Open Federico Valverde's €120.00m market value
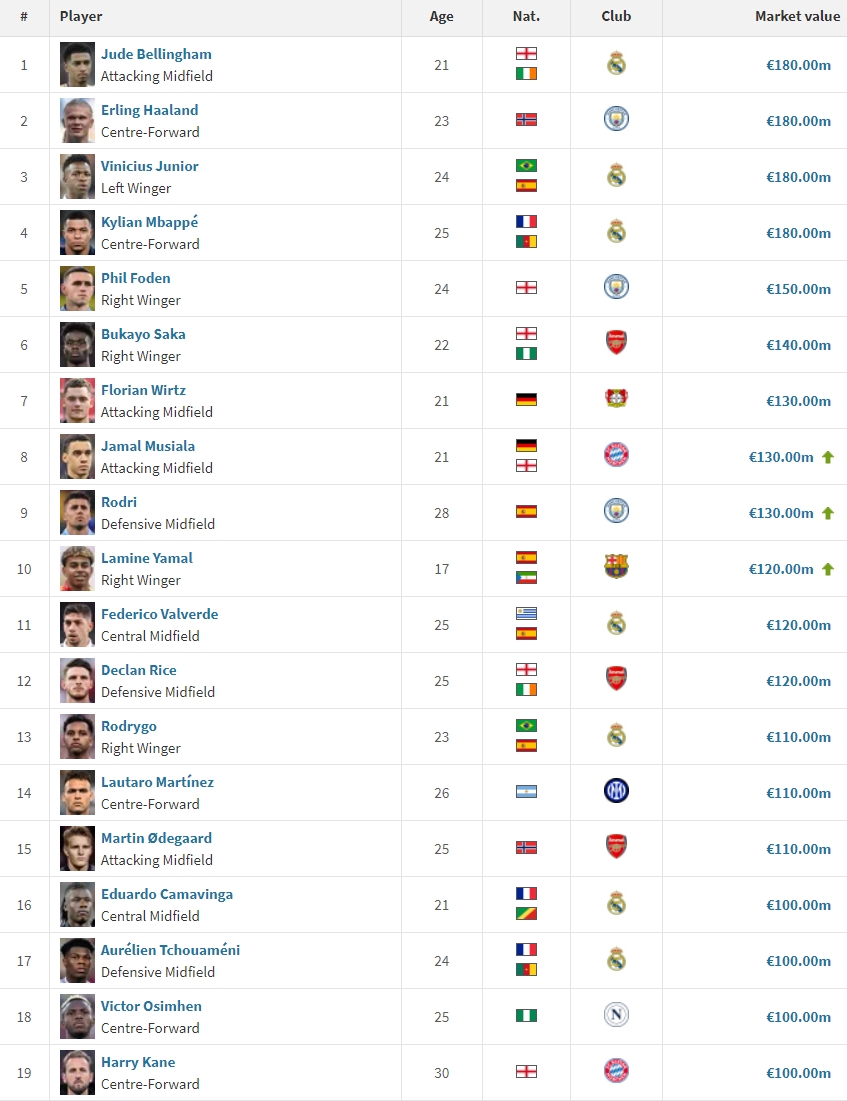 (798, 625)
